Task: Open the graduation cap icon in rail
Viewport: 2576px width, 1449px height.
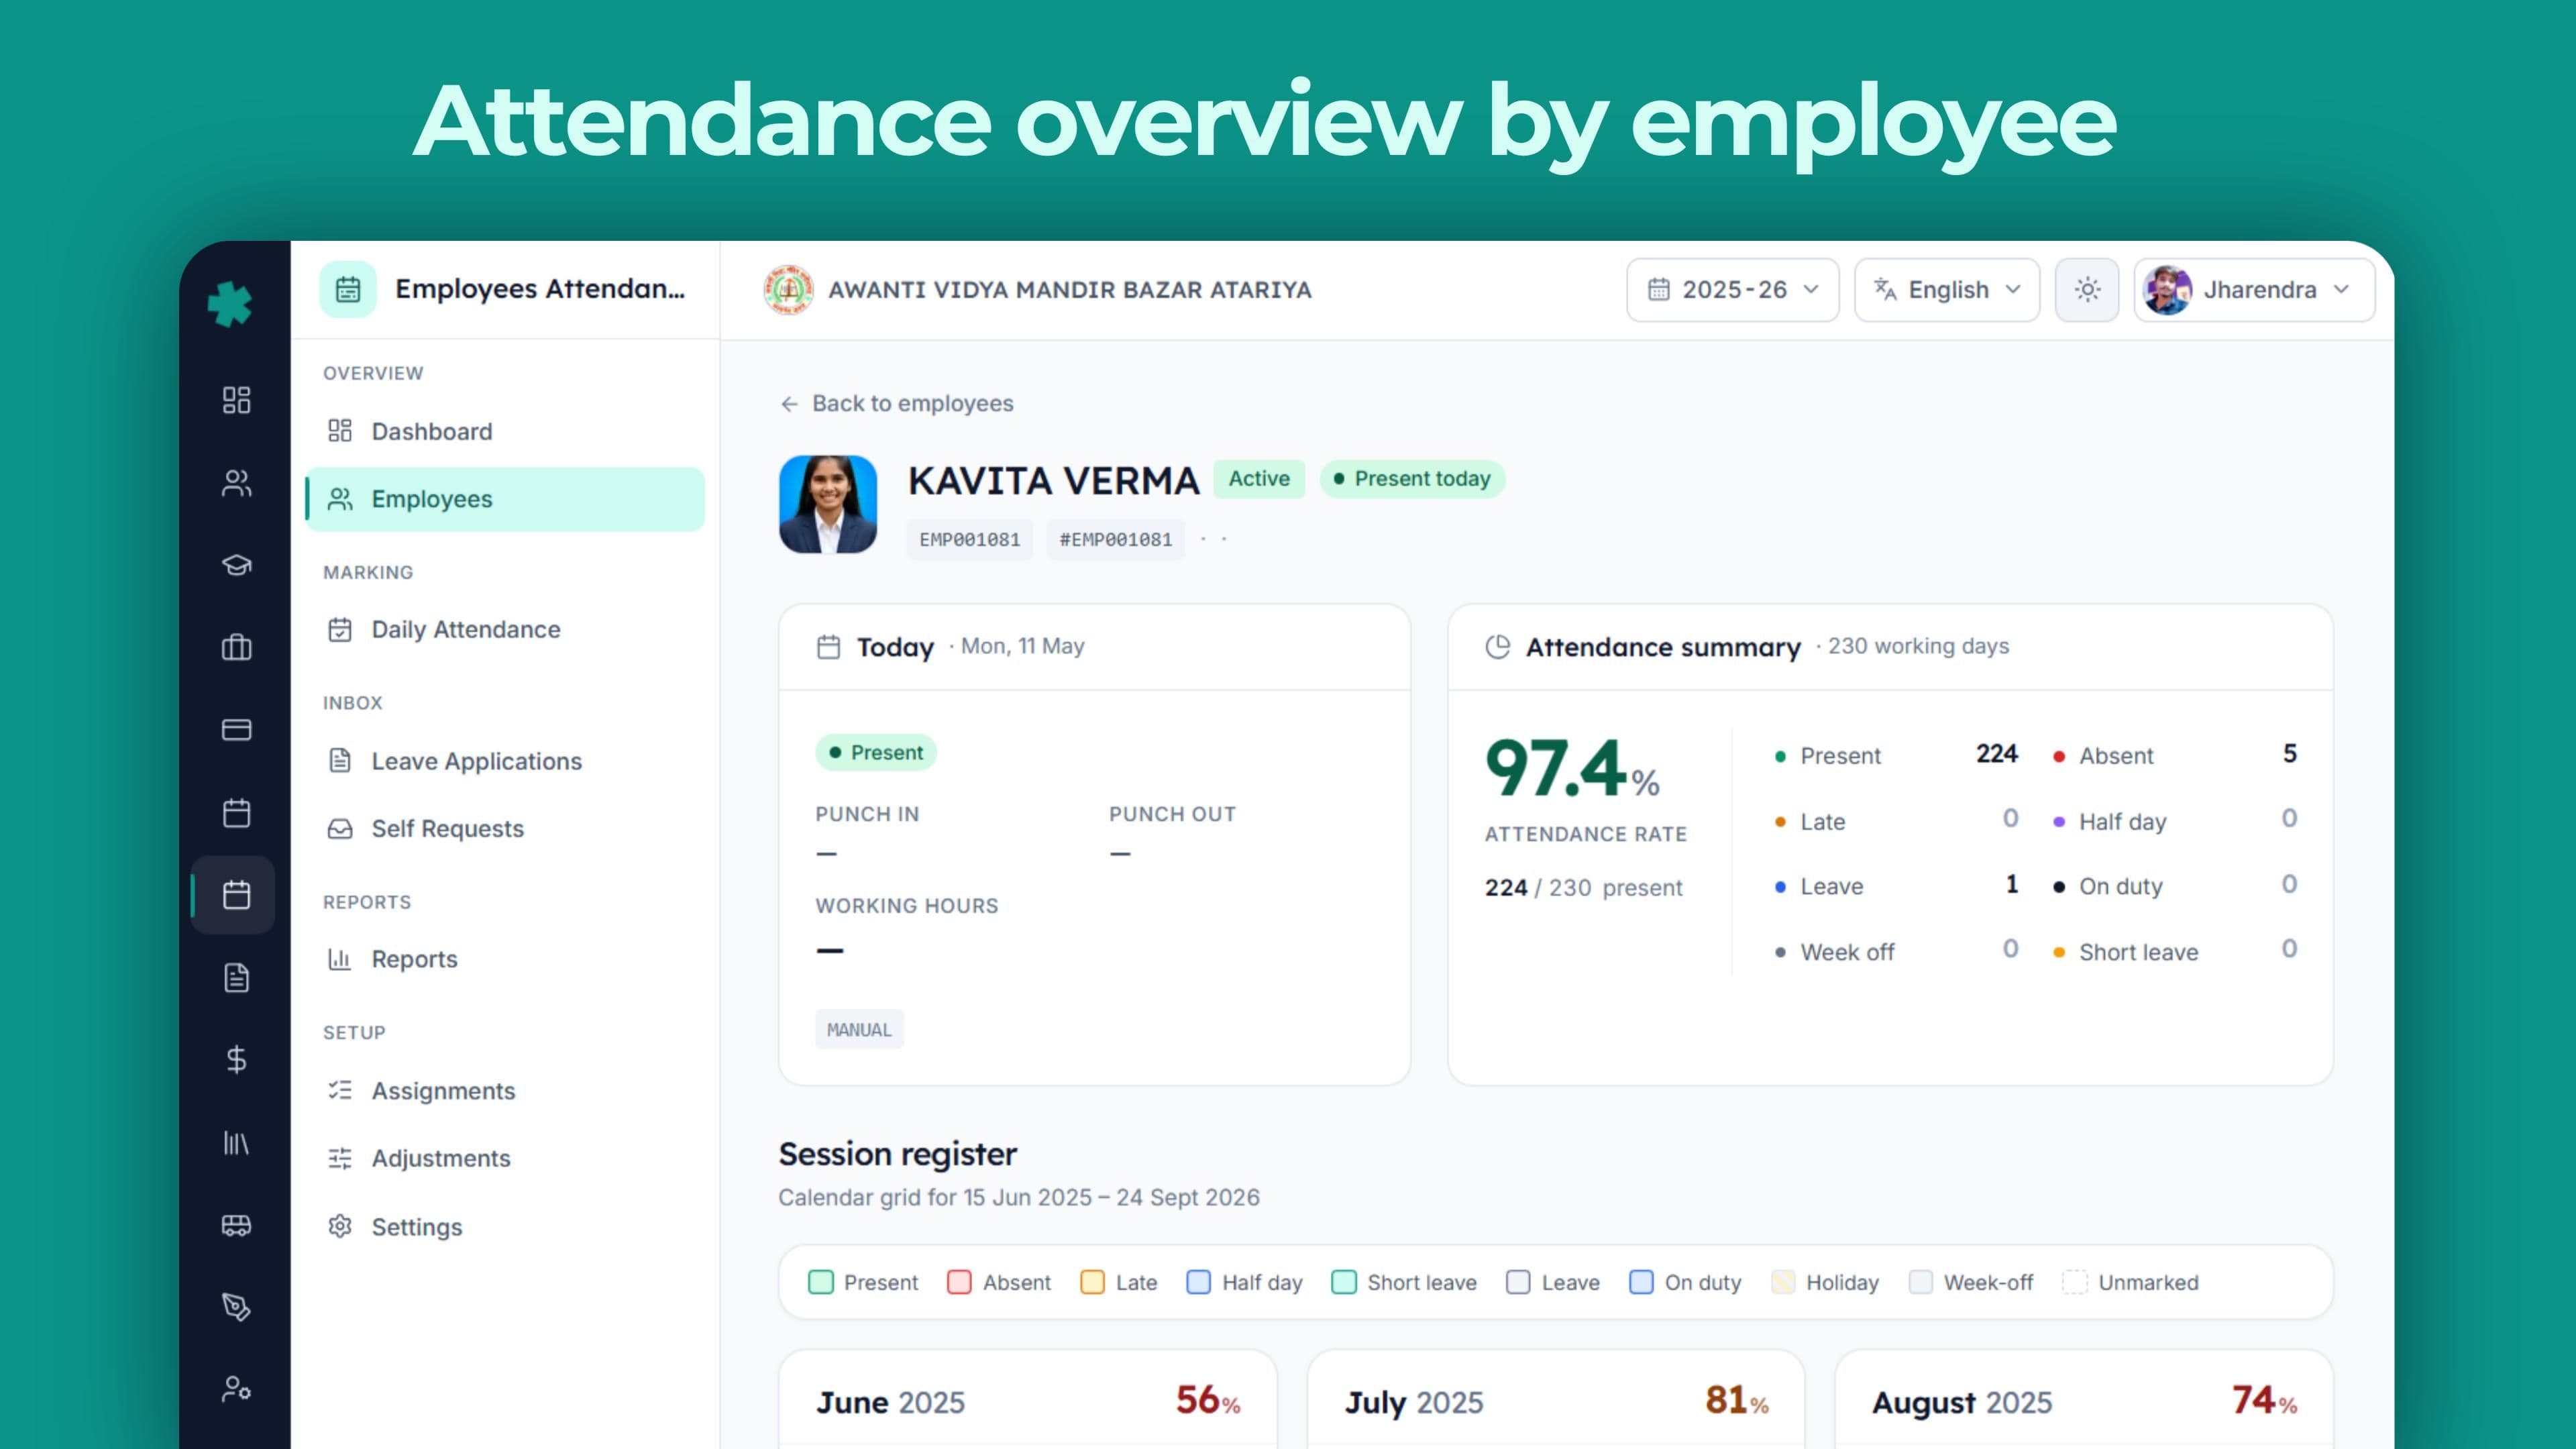Action: [x=236, y=565]
